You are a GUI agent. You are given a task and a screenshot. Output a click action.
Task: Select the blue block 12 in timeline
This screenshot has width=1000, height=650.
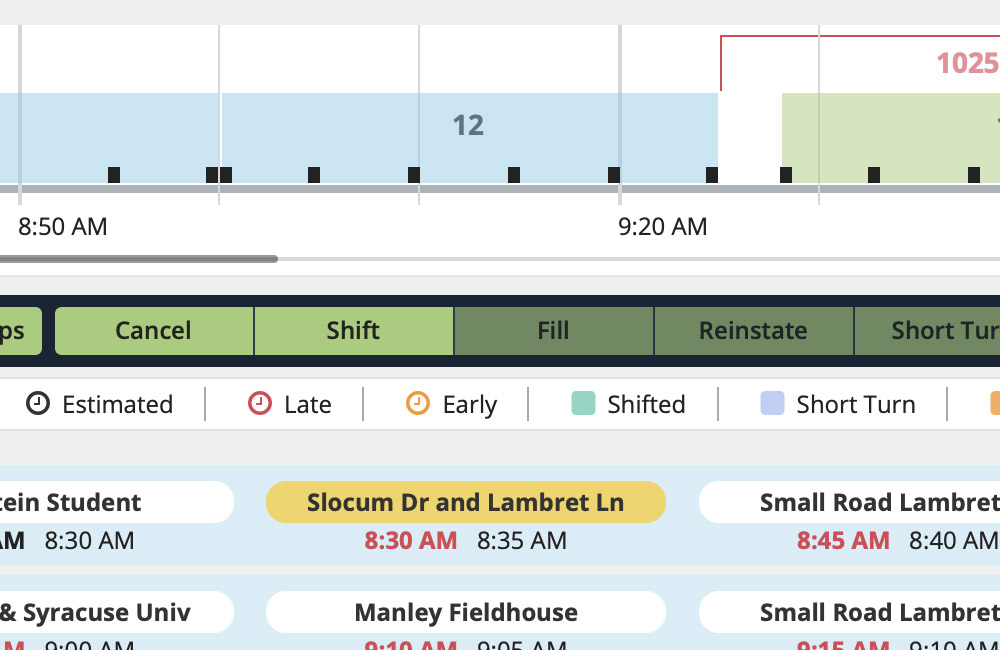coord(467,126)
